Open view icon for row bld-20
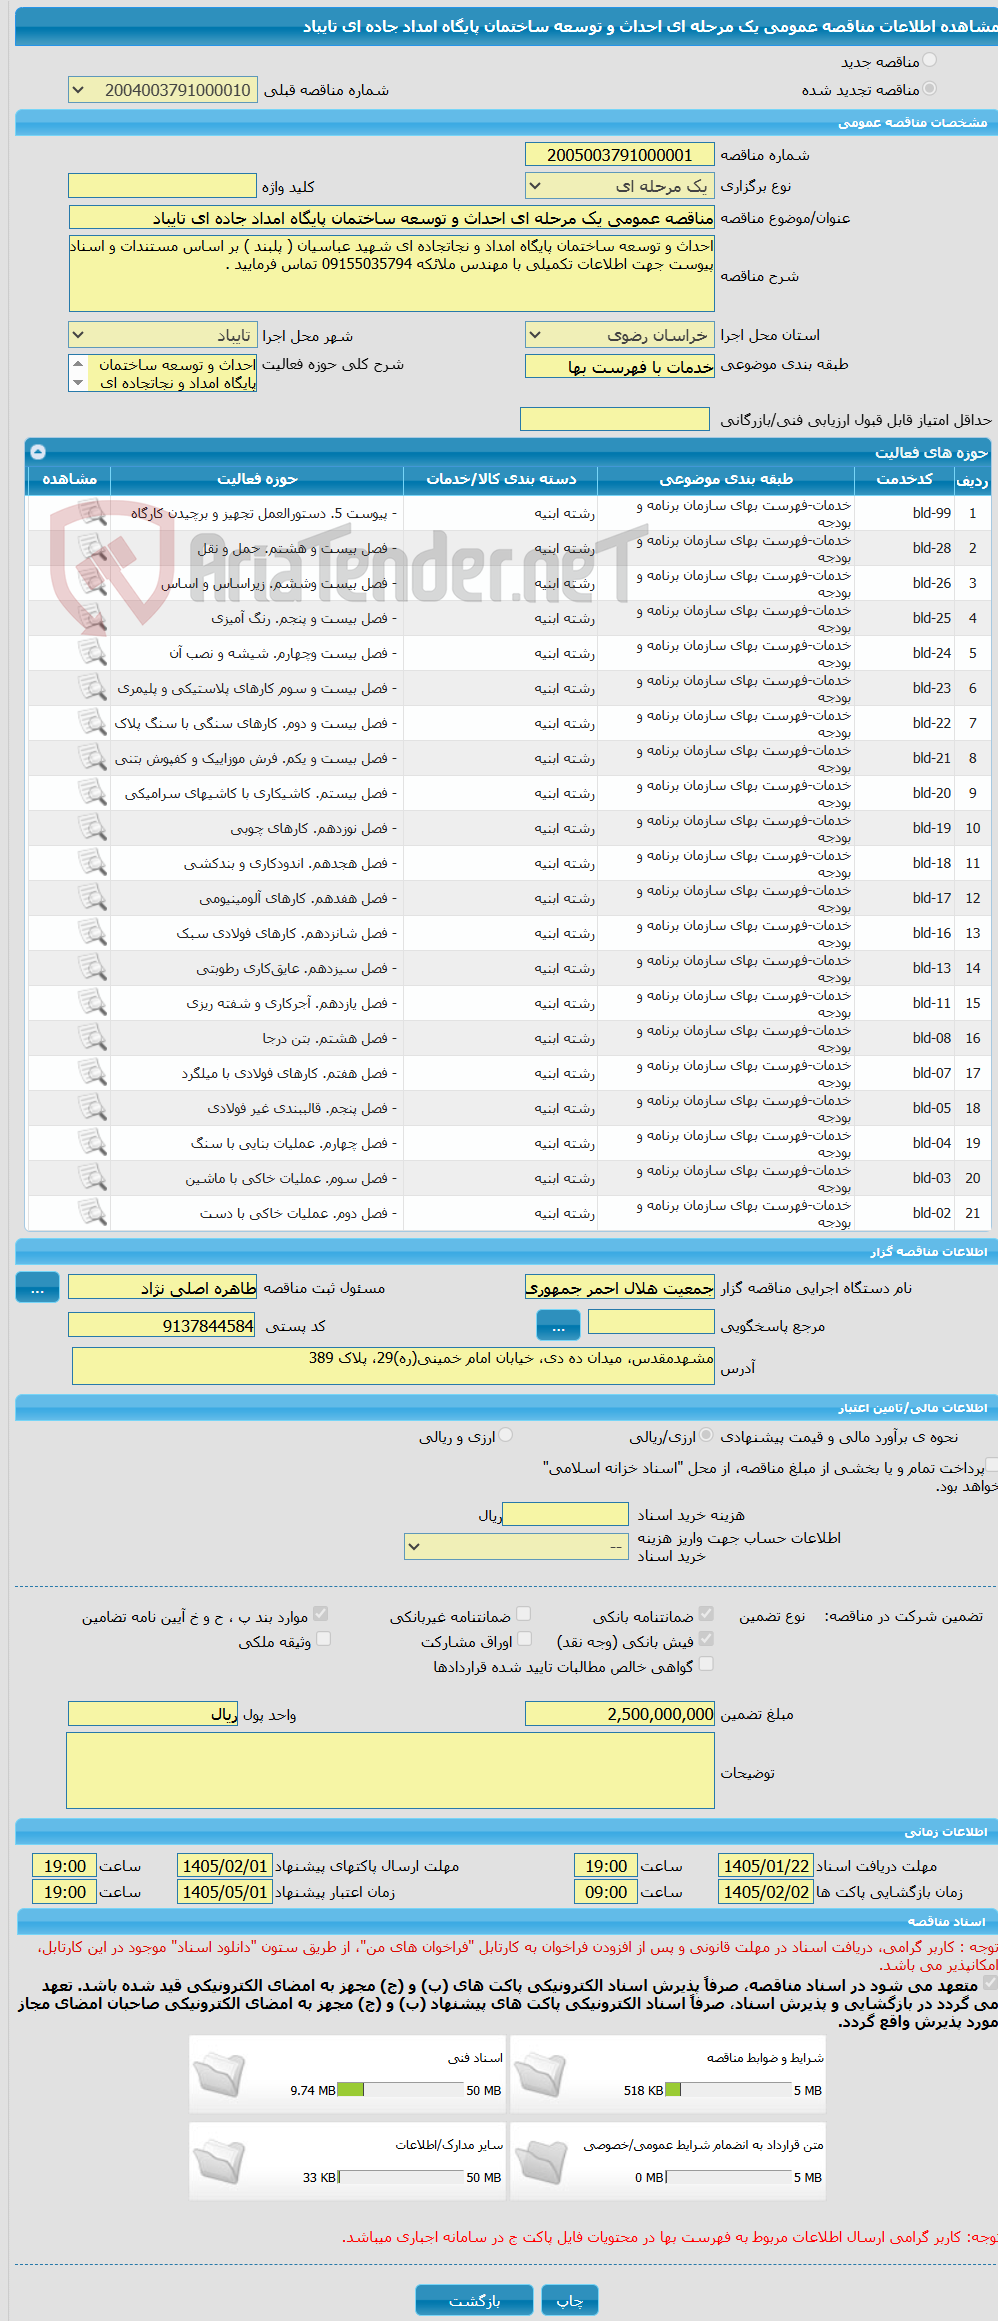This screenshot has width=998, height=2321. point(92,793)
